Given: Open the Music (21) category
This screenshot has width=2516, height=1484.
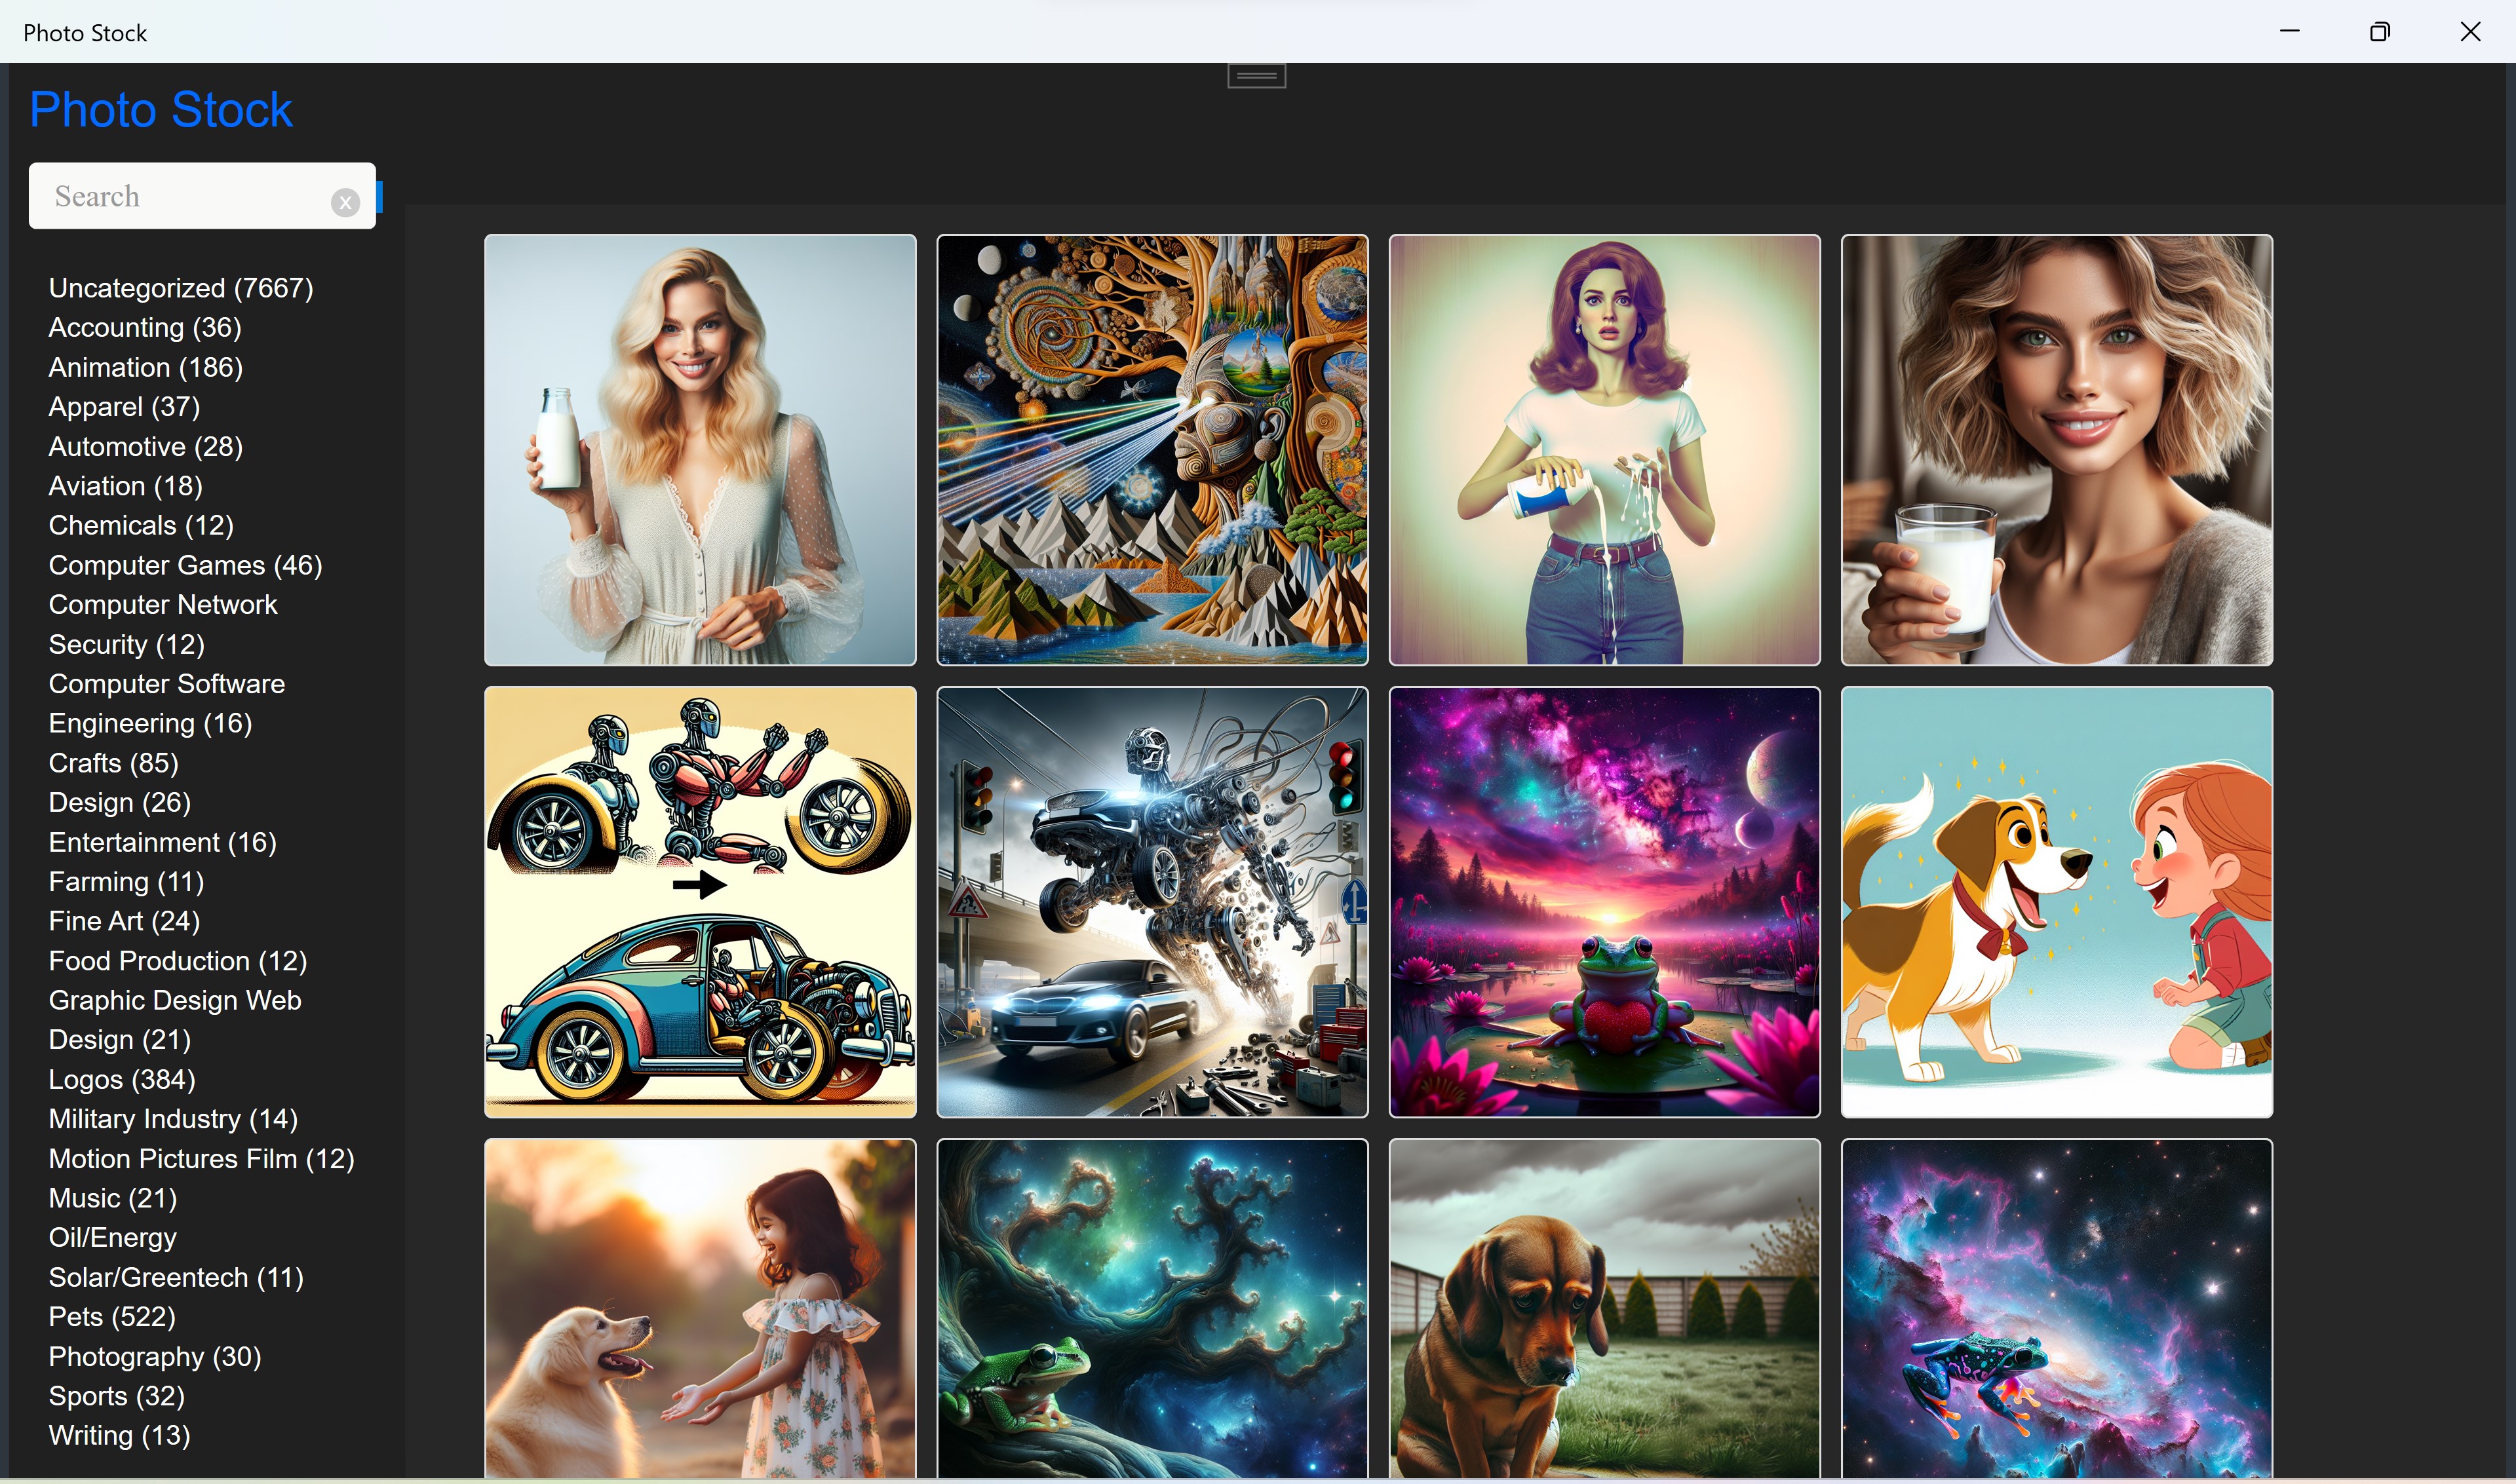Looking at the screenshot, I should (x=113, y=1198).
